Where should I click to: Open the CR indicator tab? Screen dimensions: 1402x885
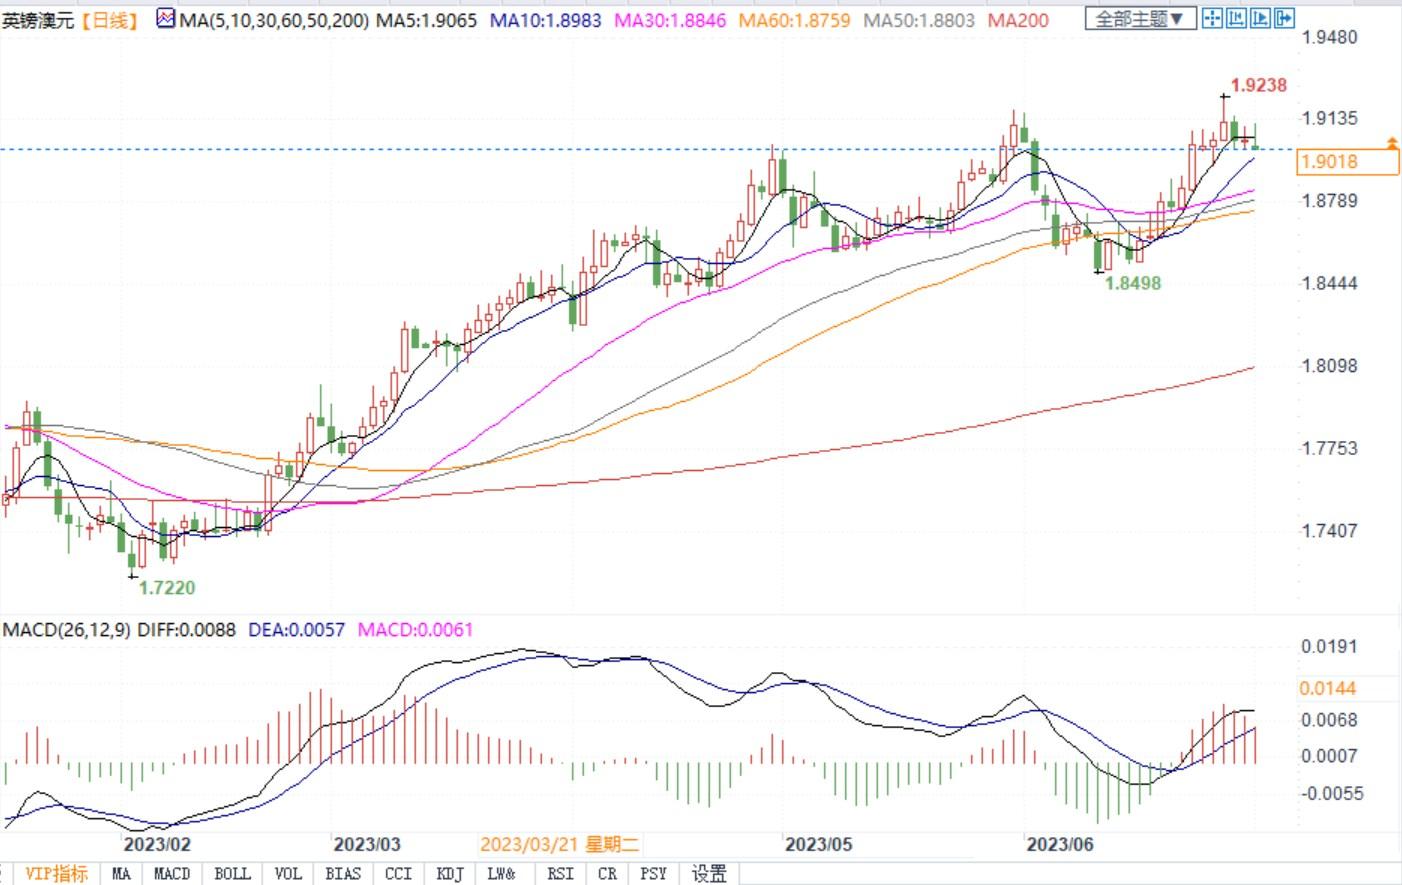pyautogui.click(x=607, y=873)
